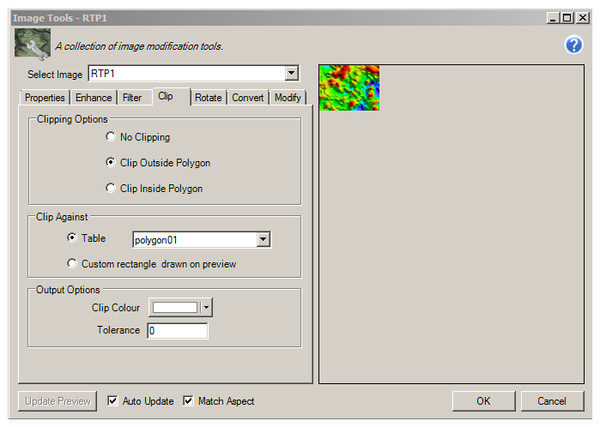The image size is (600, 427).
Task: Switch to the Modify tab
Action: pos(288,98)
